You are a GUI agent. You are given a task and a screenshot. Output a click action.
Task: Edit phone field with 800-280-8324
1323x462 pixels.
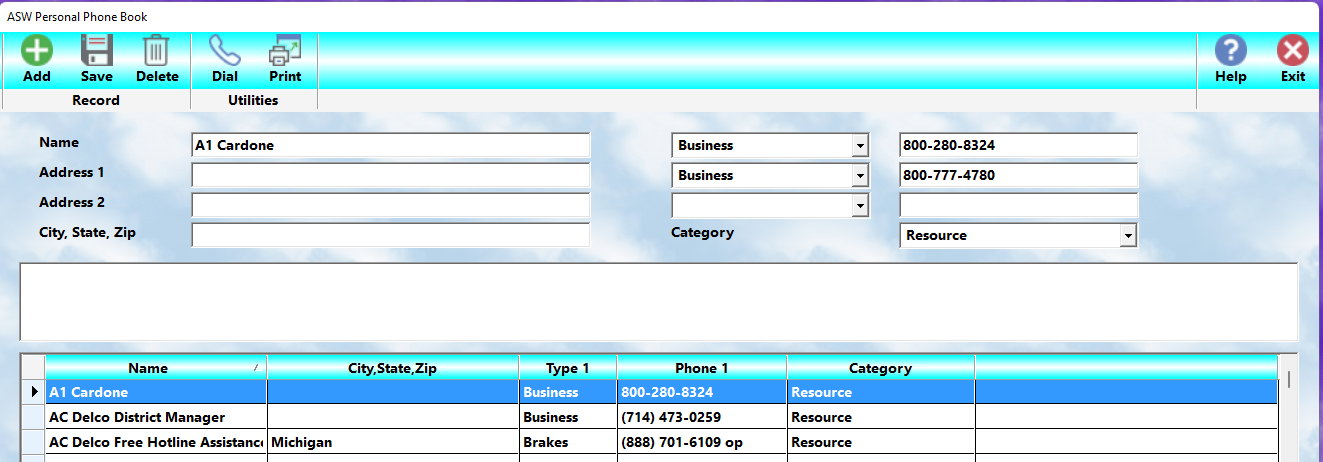coord(1018,145)
